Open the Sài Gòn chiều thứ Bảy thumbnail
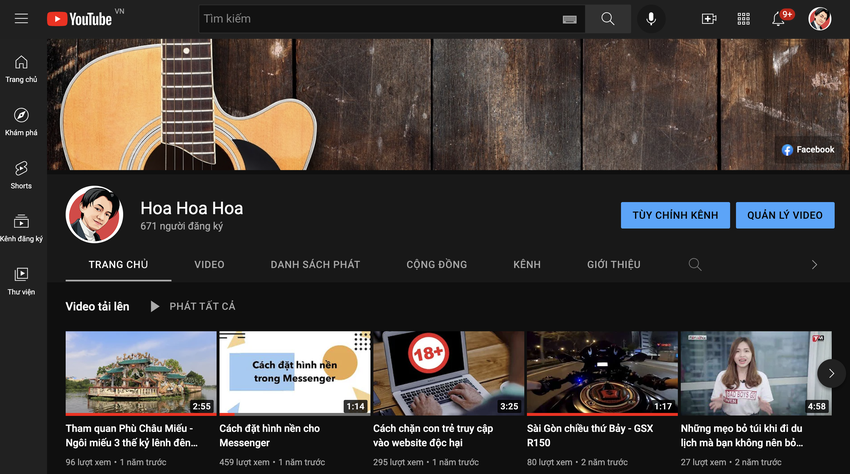This screenshot has height=474, width=850. (x=602, y=373)
